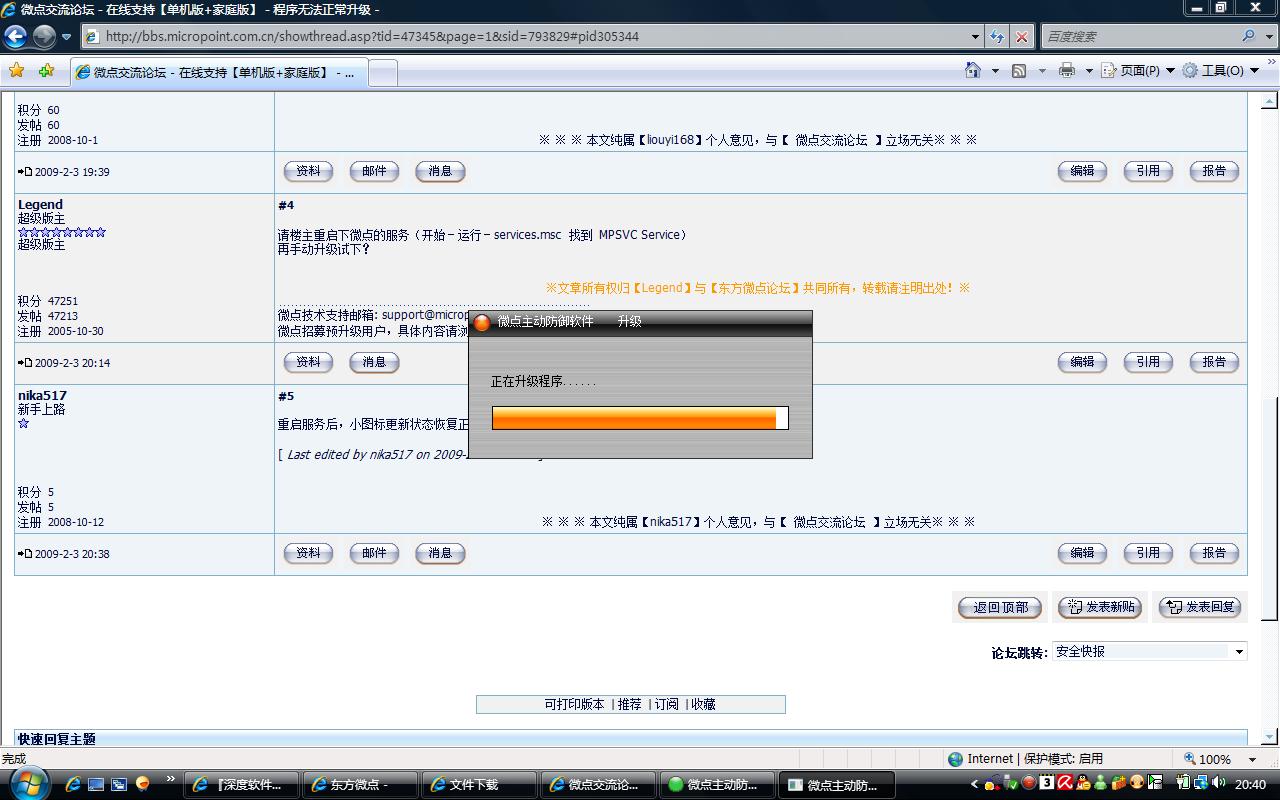Click 报告 for Legend's 20:14 post

coord(1214,362)
